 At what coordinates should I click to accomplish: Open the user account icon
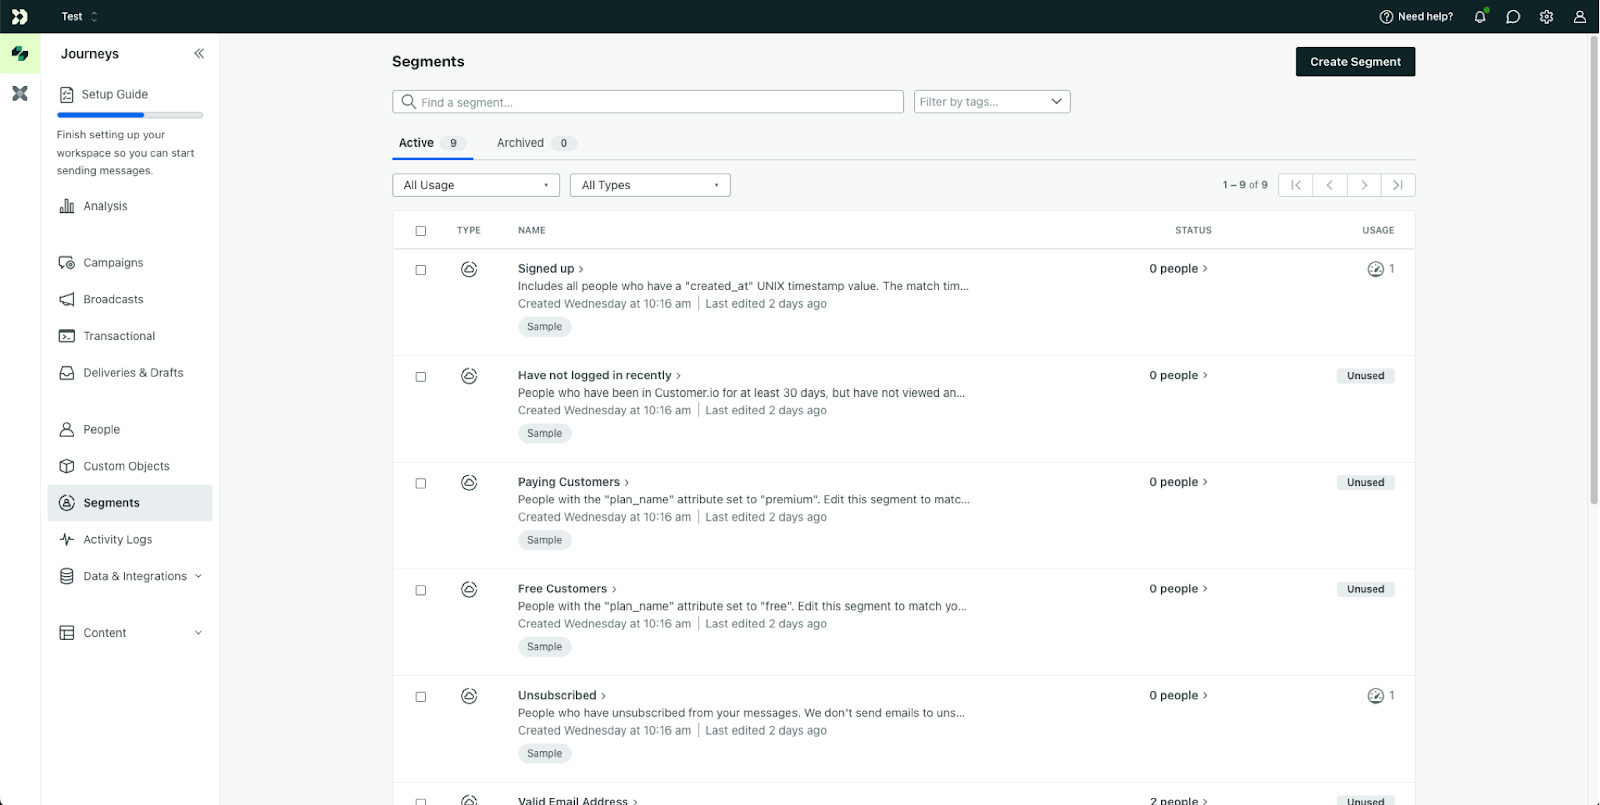tap(1580, 16)
